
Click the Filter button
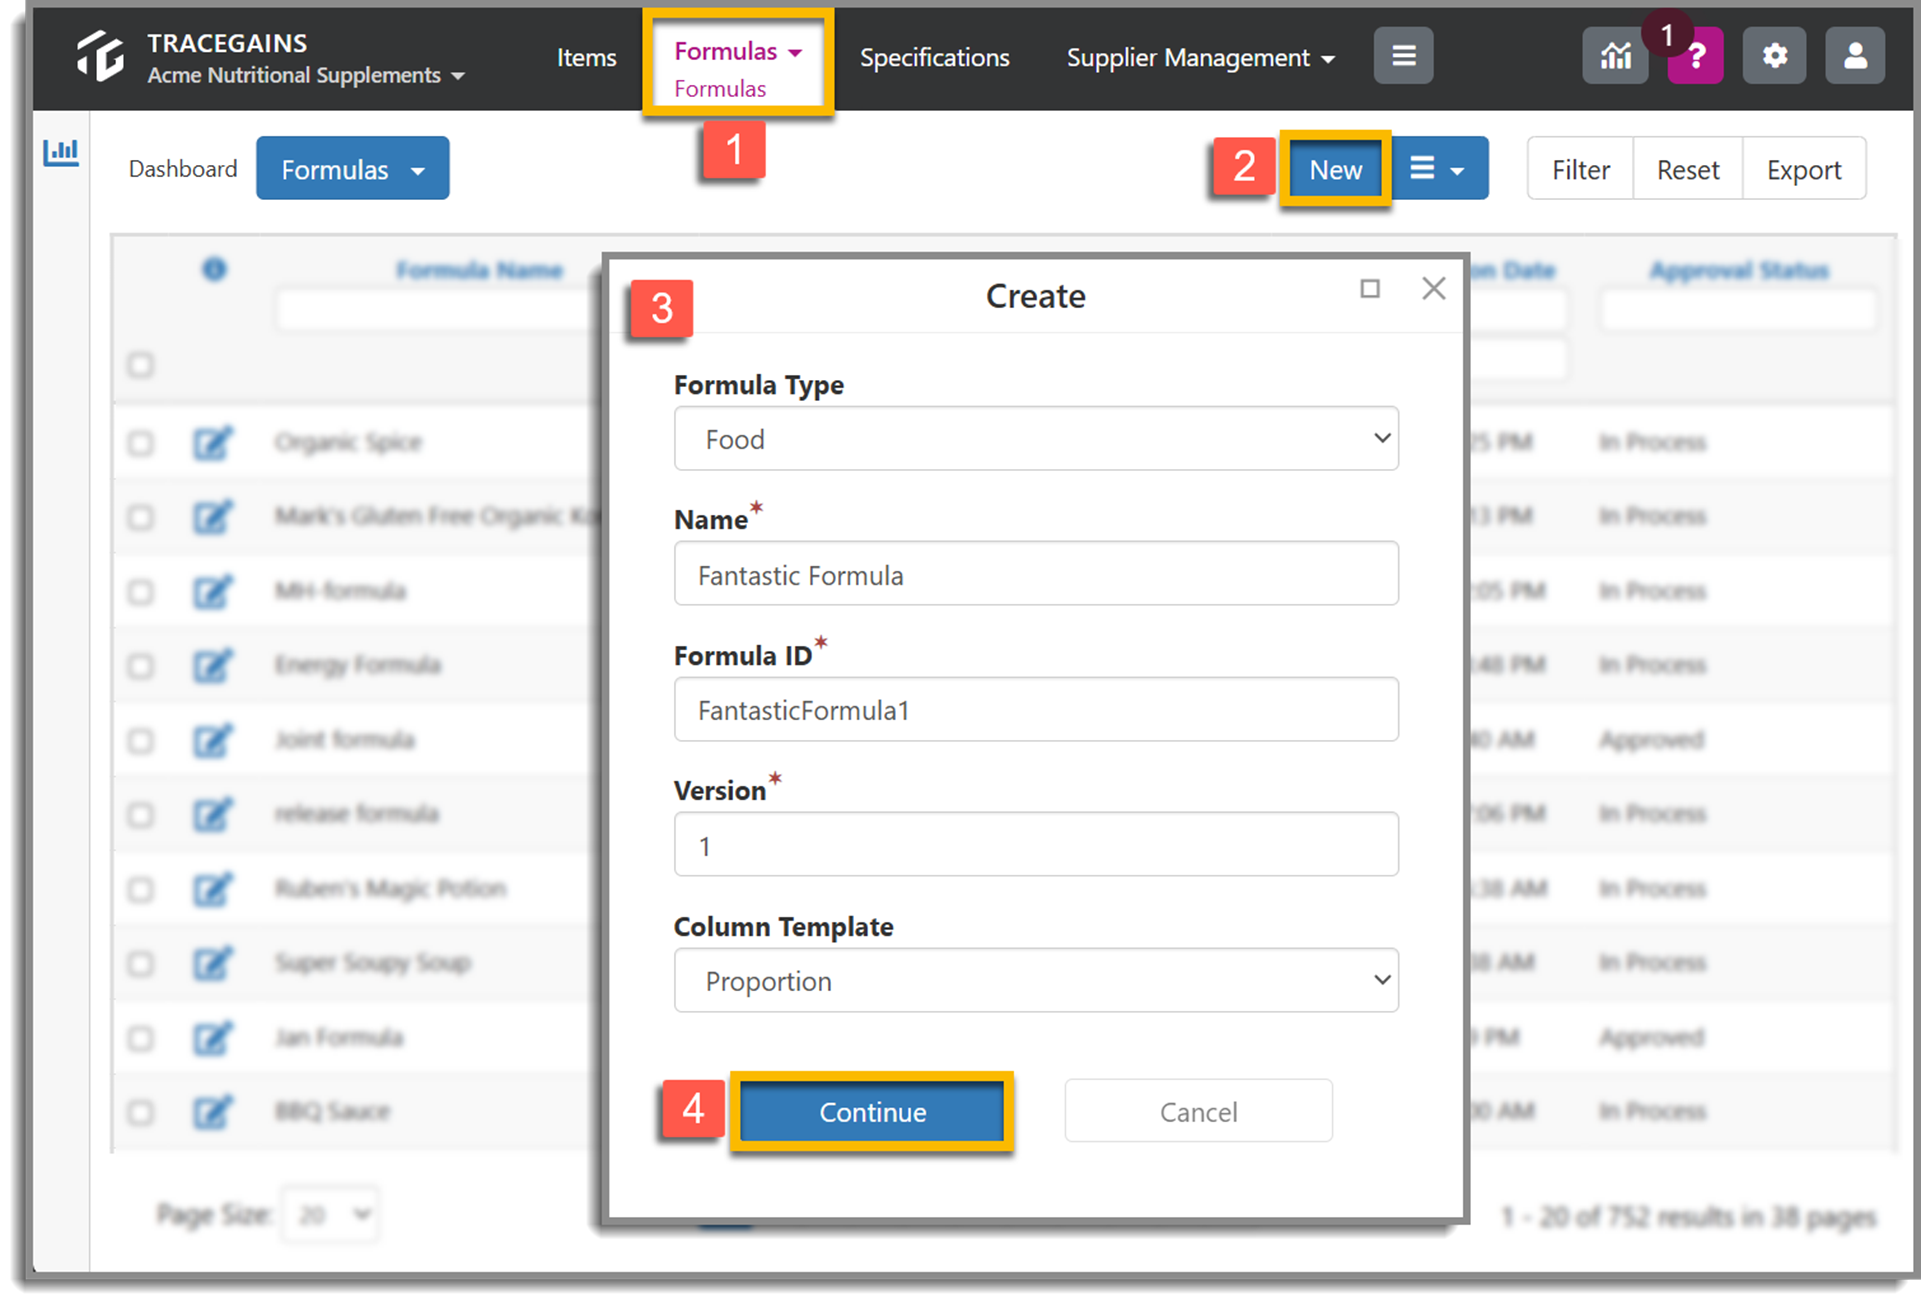(x=1581, y=169)
